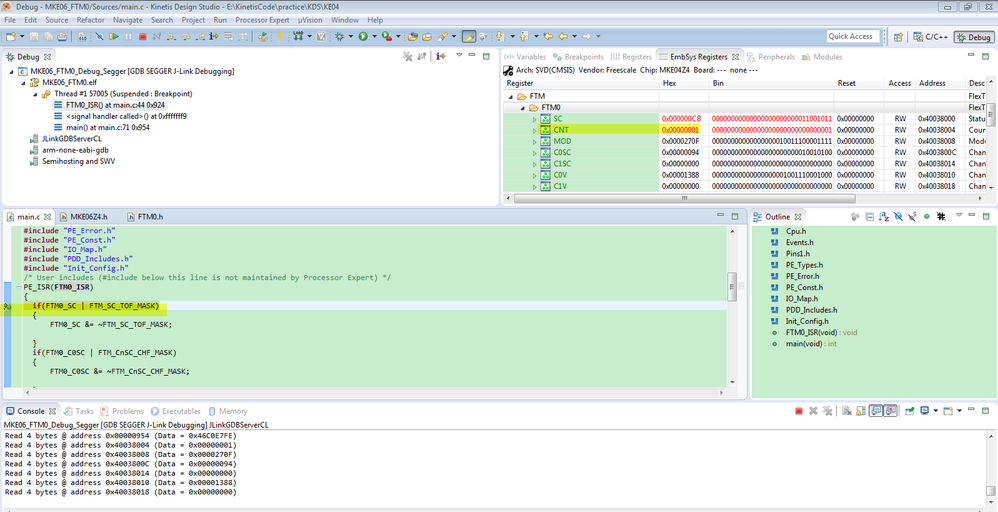The image size is (998, 512).
Task: Click the Hex column header
Action: tap(684, 83)
